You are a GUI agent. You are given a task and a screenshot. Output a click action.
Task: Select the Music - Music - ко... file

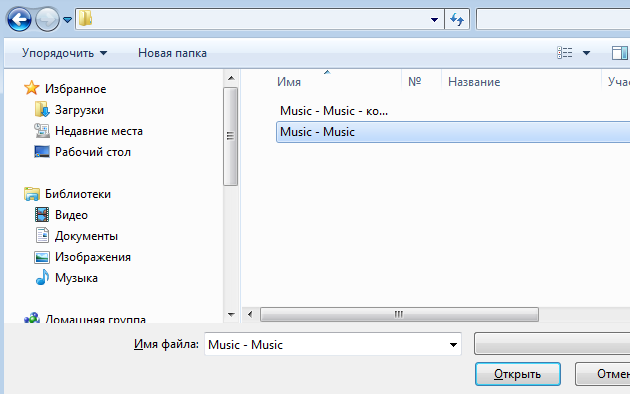coord(334,111)
